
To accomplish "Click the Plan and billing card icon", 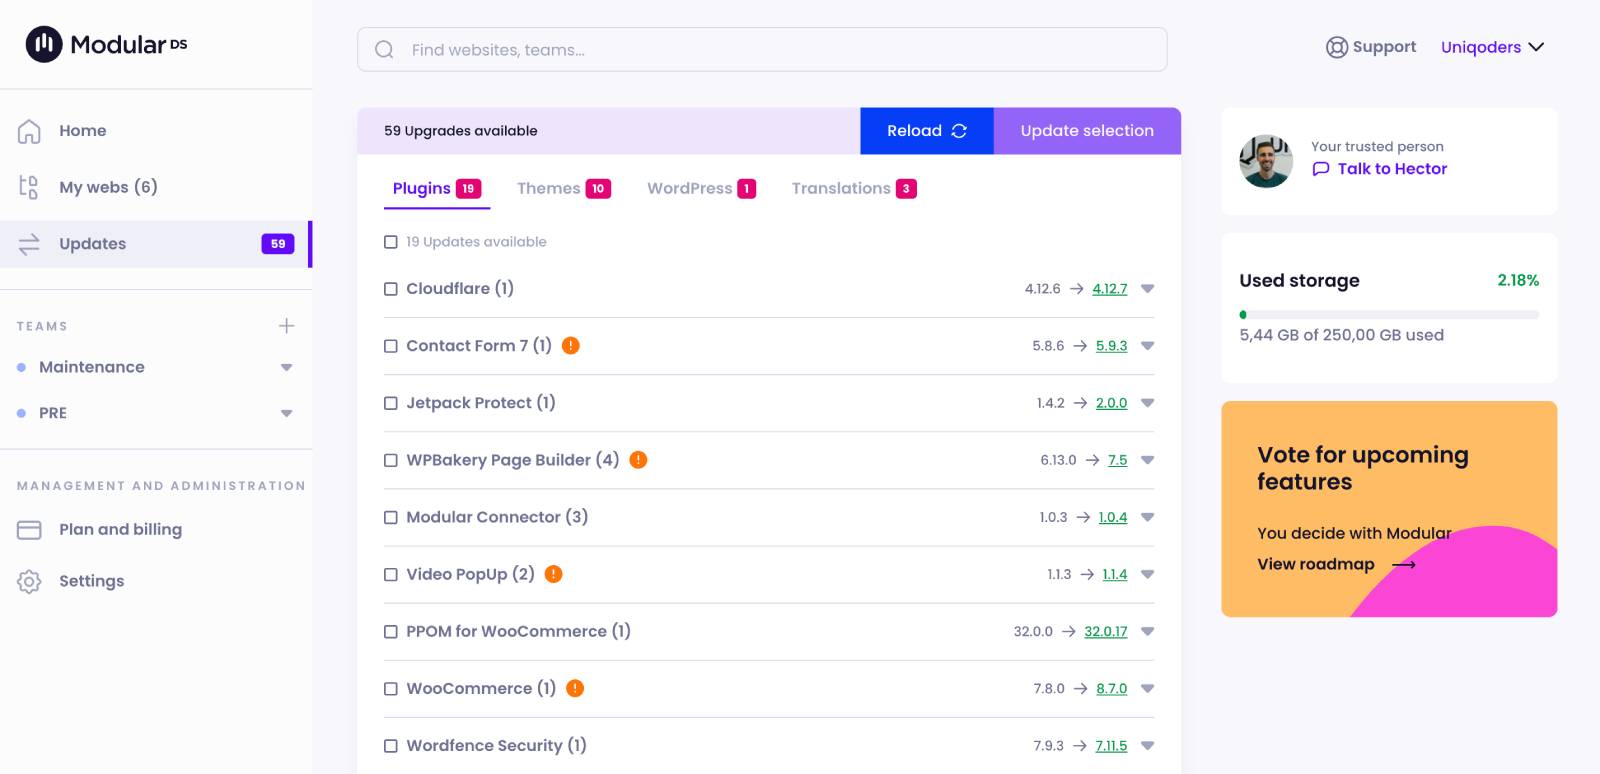I will coord(29,530).
